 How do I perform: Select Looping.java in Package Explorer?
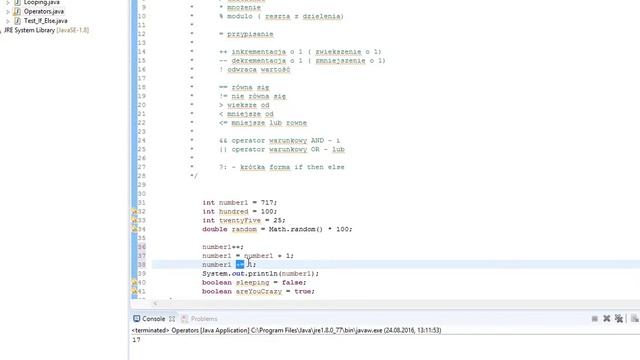(42, 2)
